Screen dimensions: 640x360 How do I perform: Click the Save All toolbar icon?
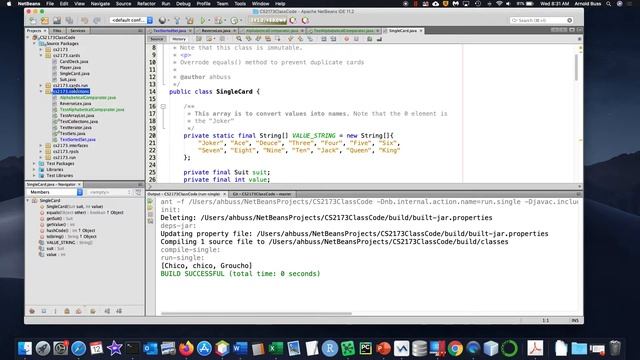tap(69, 20)
